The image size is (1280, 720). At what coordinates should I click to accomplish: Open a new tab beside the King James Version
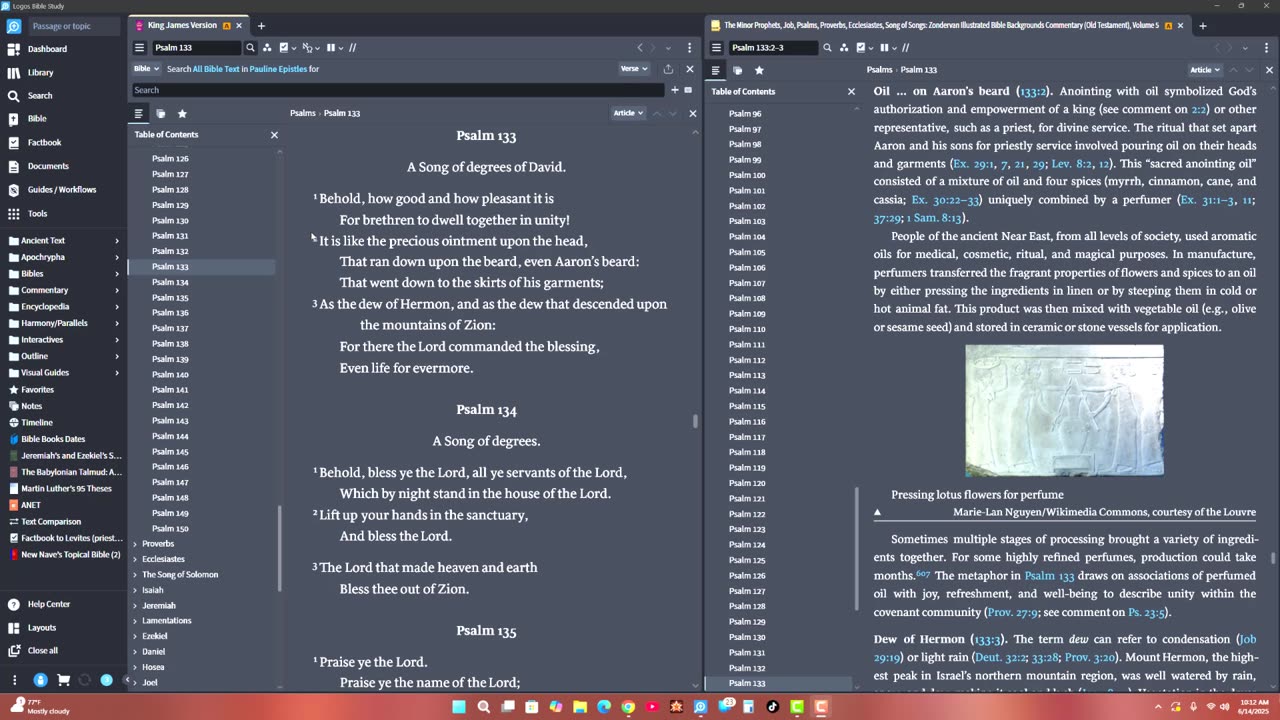pos(261,25)
